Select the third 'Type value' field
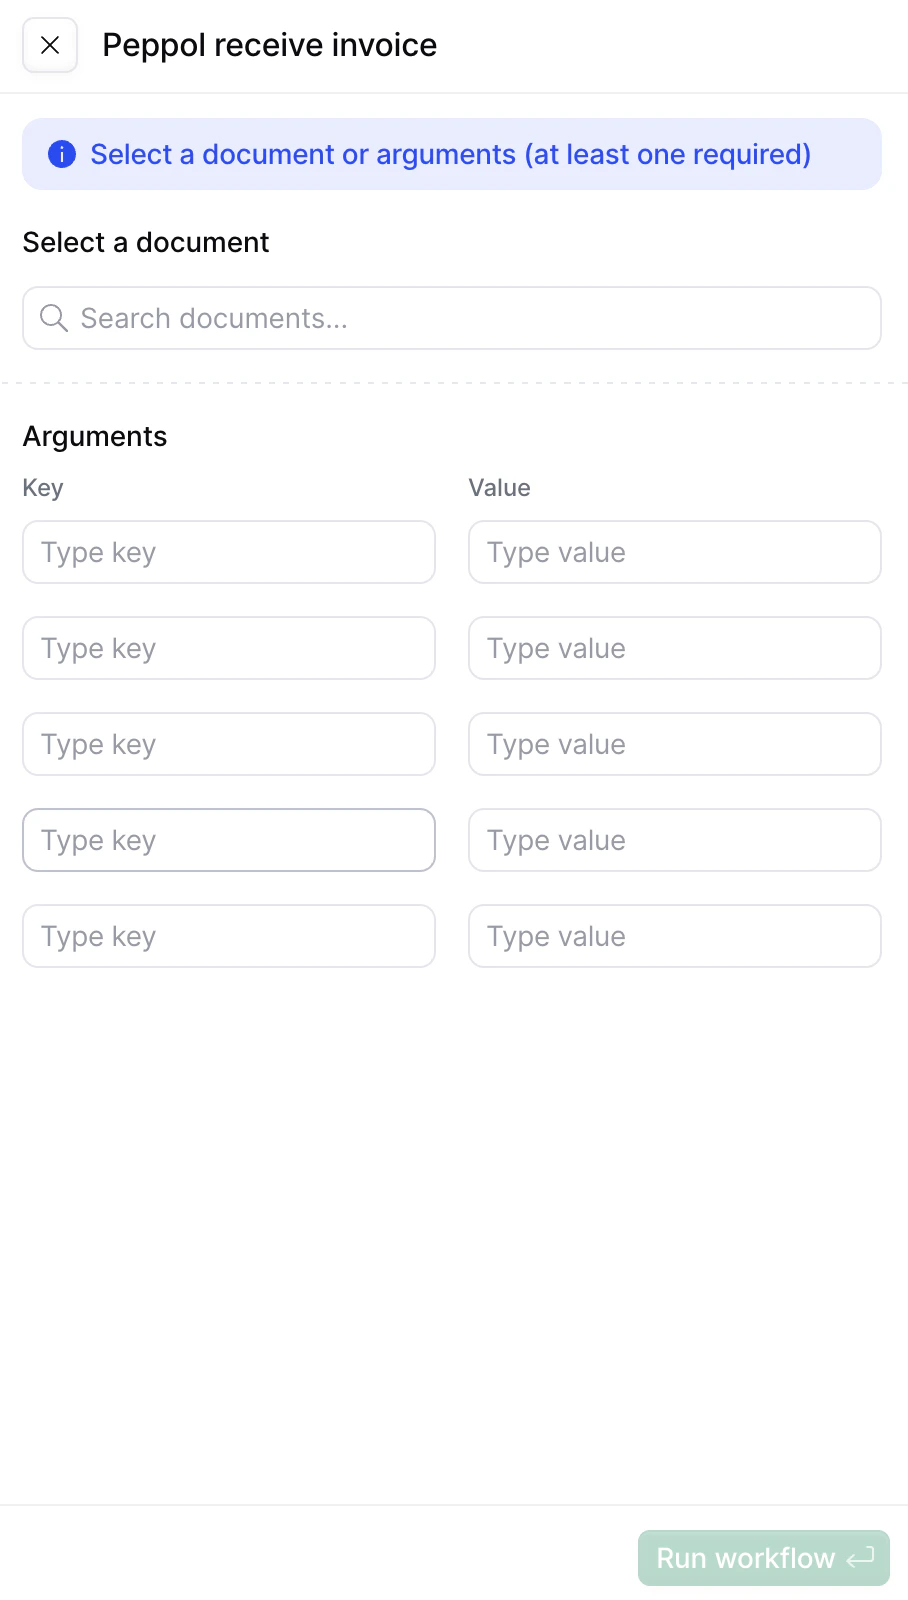Image resolution: width=908 pixels, height=1600 pixels. pyautogui.click(x=674, y=744)
